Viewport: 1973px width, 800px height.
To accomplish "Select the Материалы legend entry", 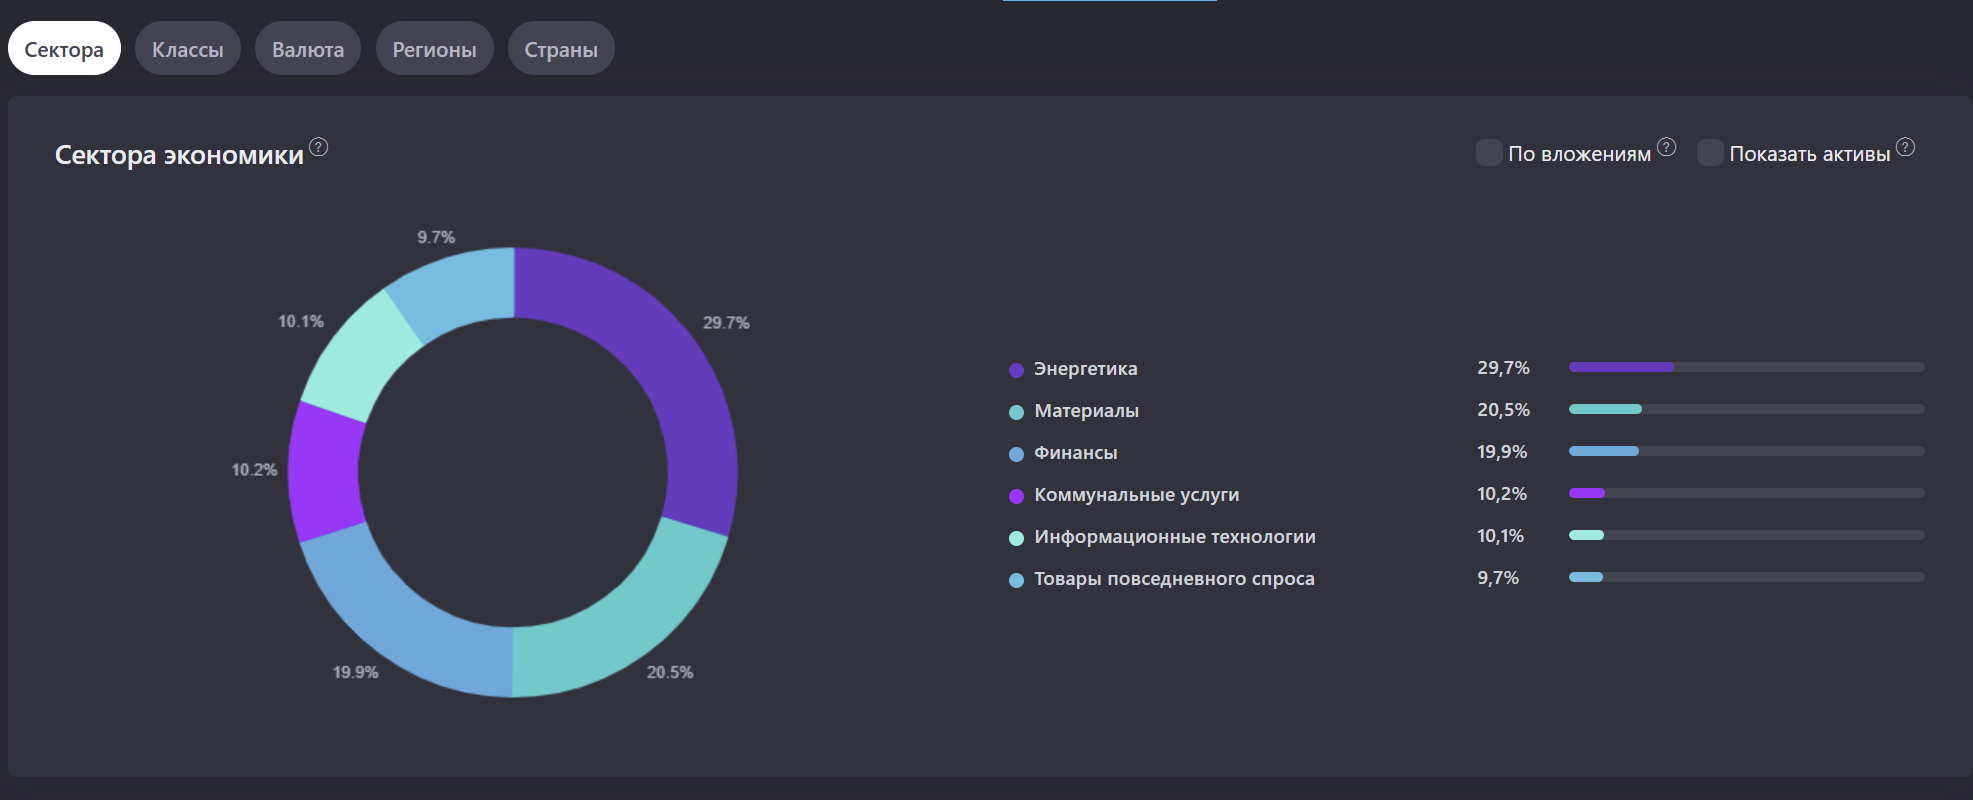I will click(x=1086, y=411).
